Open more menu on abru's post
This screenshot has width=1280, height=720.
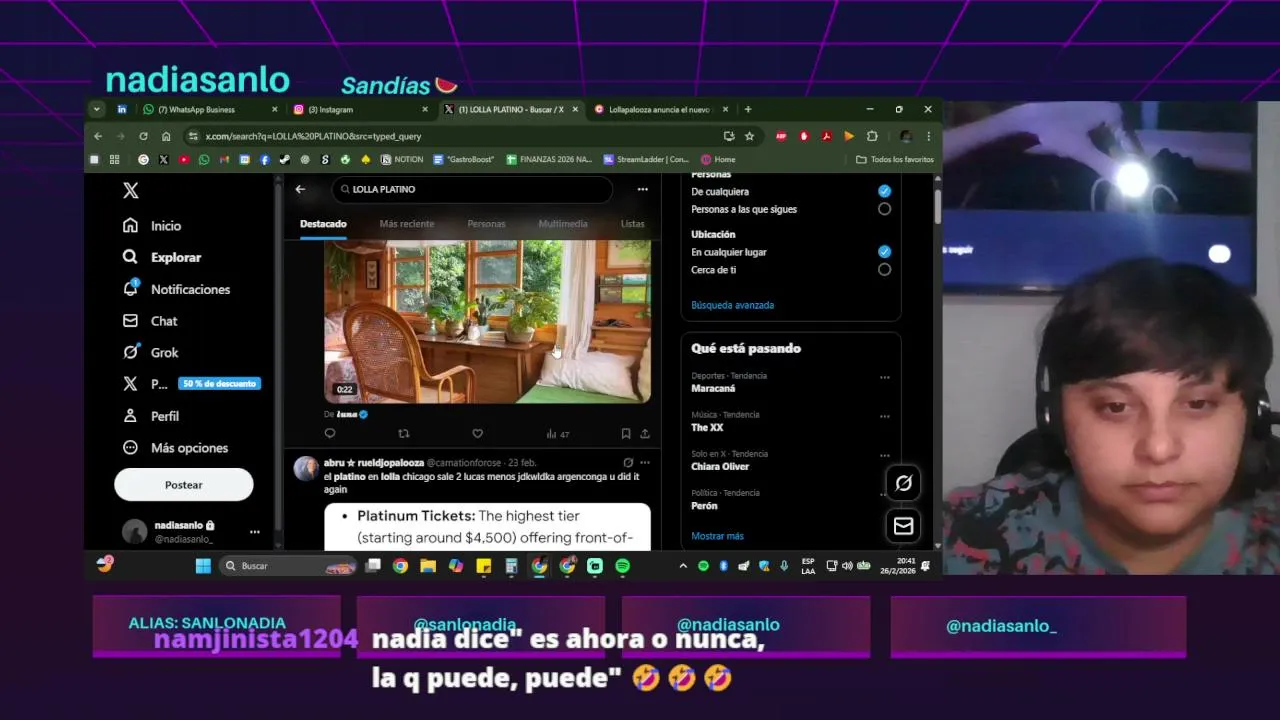(645, 463)
